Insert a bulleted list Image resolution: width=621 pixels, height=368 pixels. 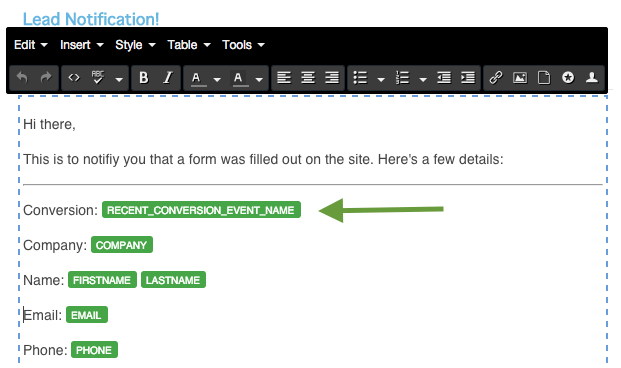pyautogui.click(x=360, y=78)
